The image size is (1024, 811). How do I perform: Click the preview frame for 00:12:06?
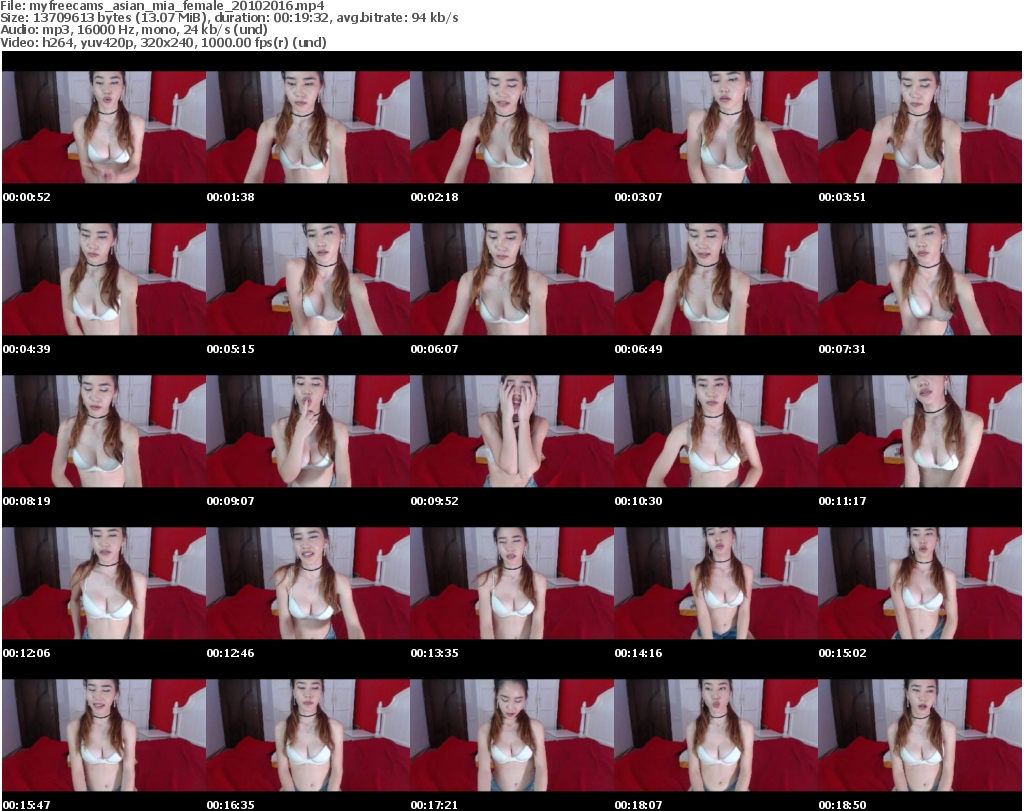point(104,584)
